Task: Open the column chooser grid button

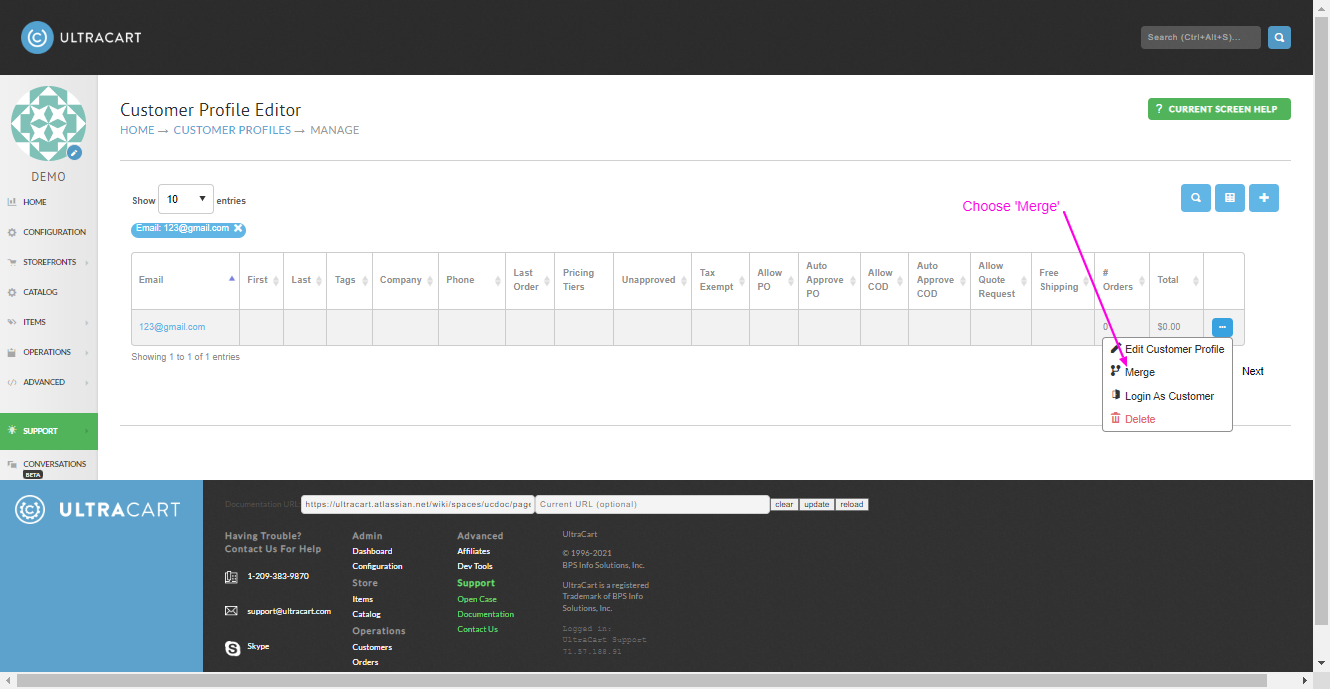Action: pyautogui.click(x=1230, y=198)
